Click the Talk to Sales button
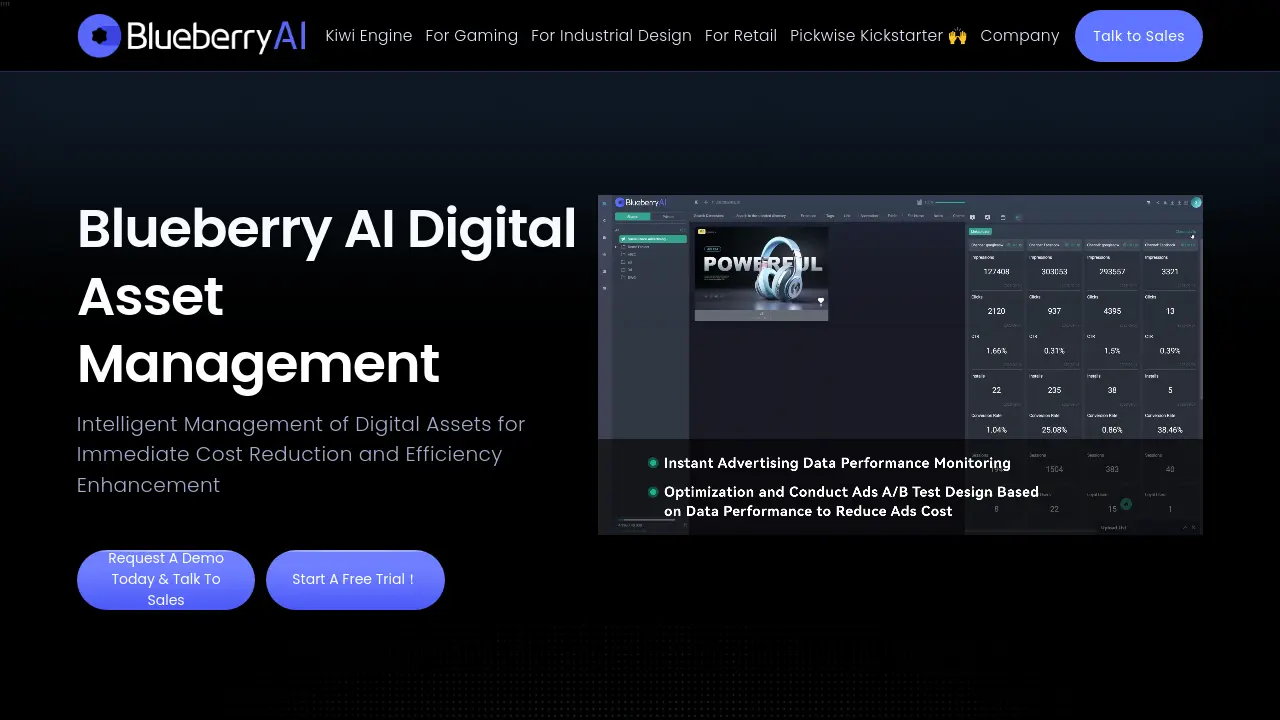This screenshot has width=1280, height=720. click(1139, 36)
